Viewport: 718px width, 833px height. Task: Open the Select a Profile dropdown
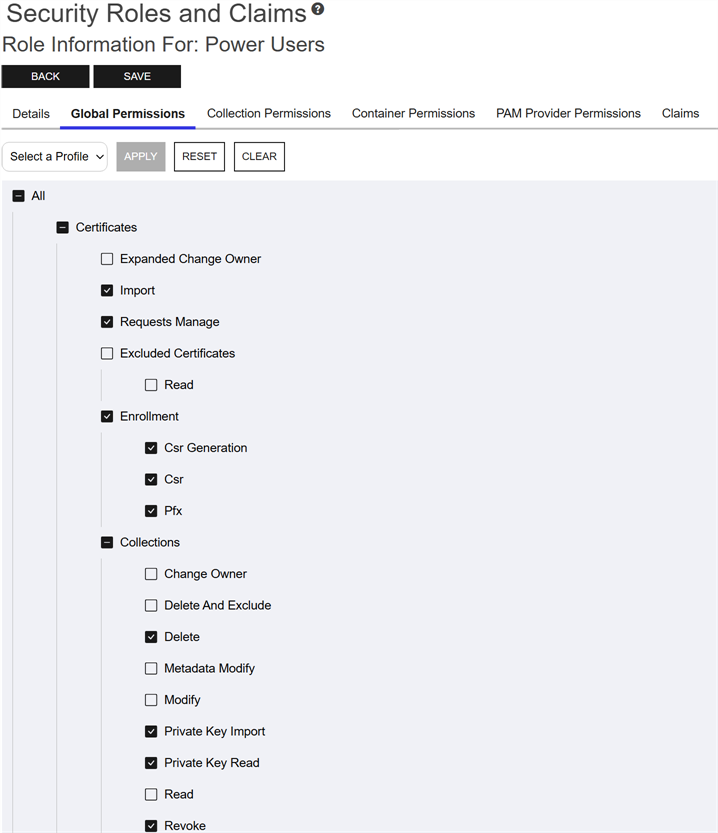pyautogui.click(x=55, y=157)
